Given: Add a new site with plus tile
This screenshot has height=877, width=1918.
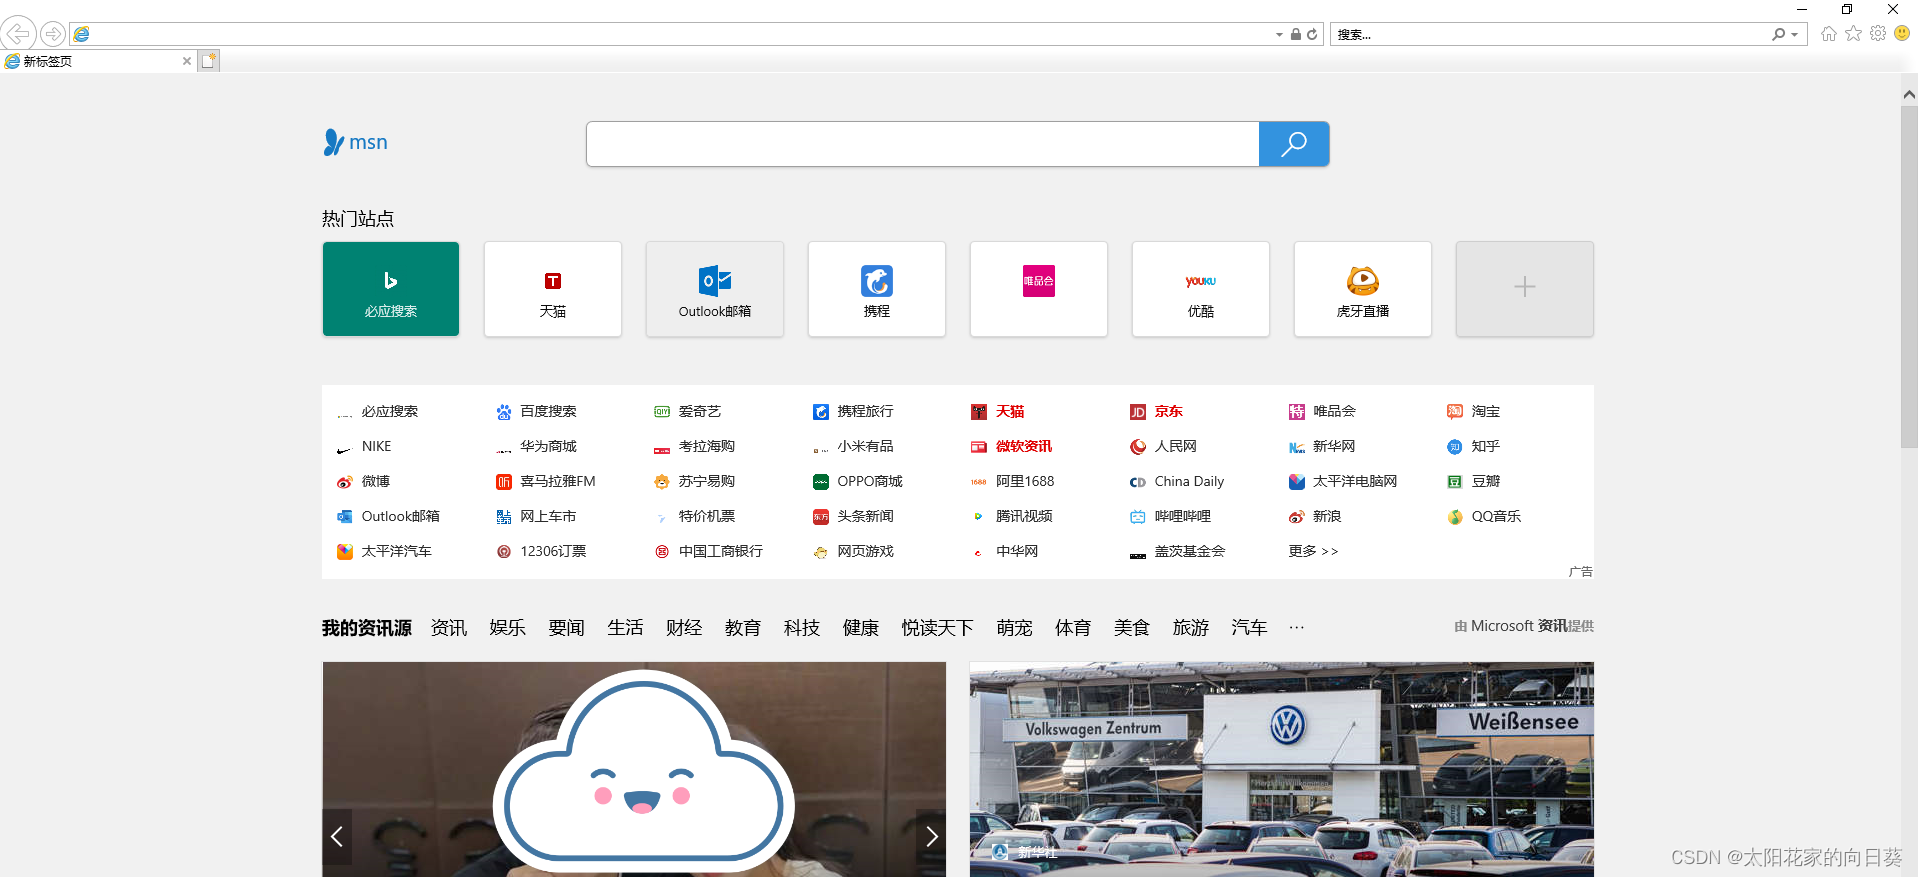Looking at the screenshot, I should [1525, 289].
